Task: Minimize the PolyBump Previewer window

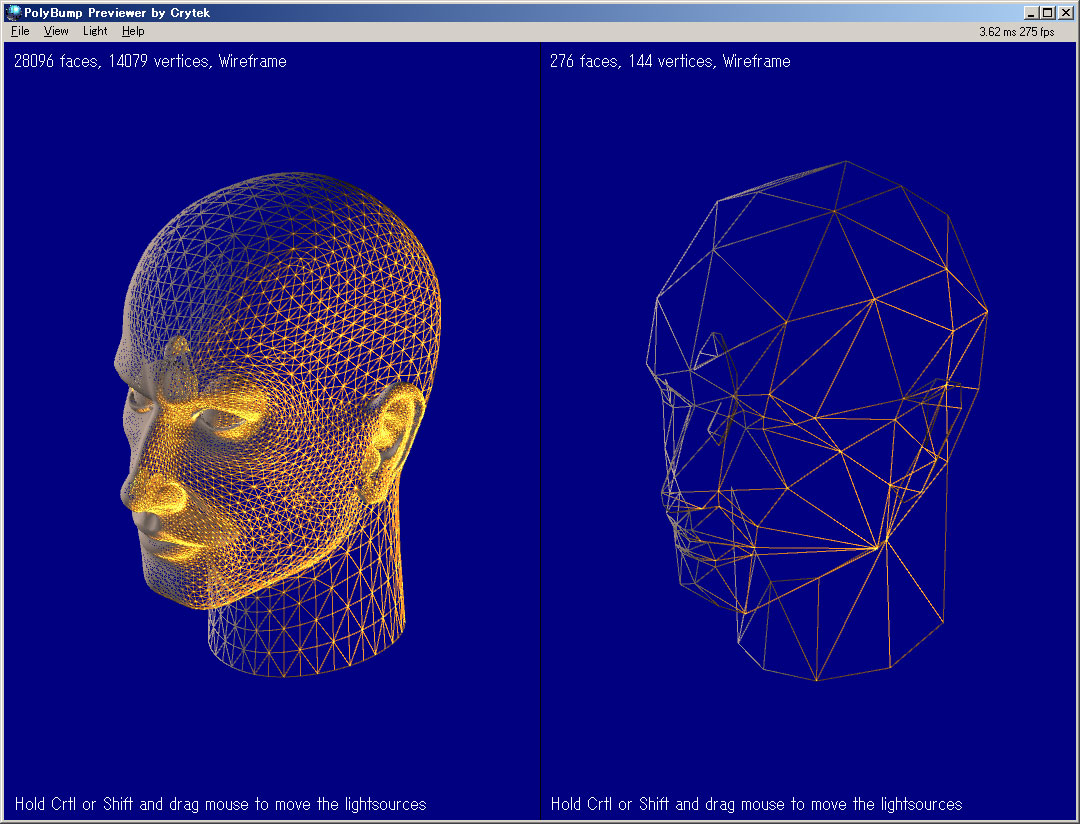Action: click(x=1032, y=13)
